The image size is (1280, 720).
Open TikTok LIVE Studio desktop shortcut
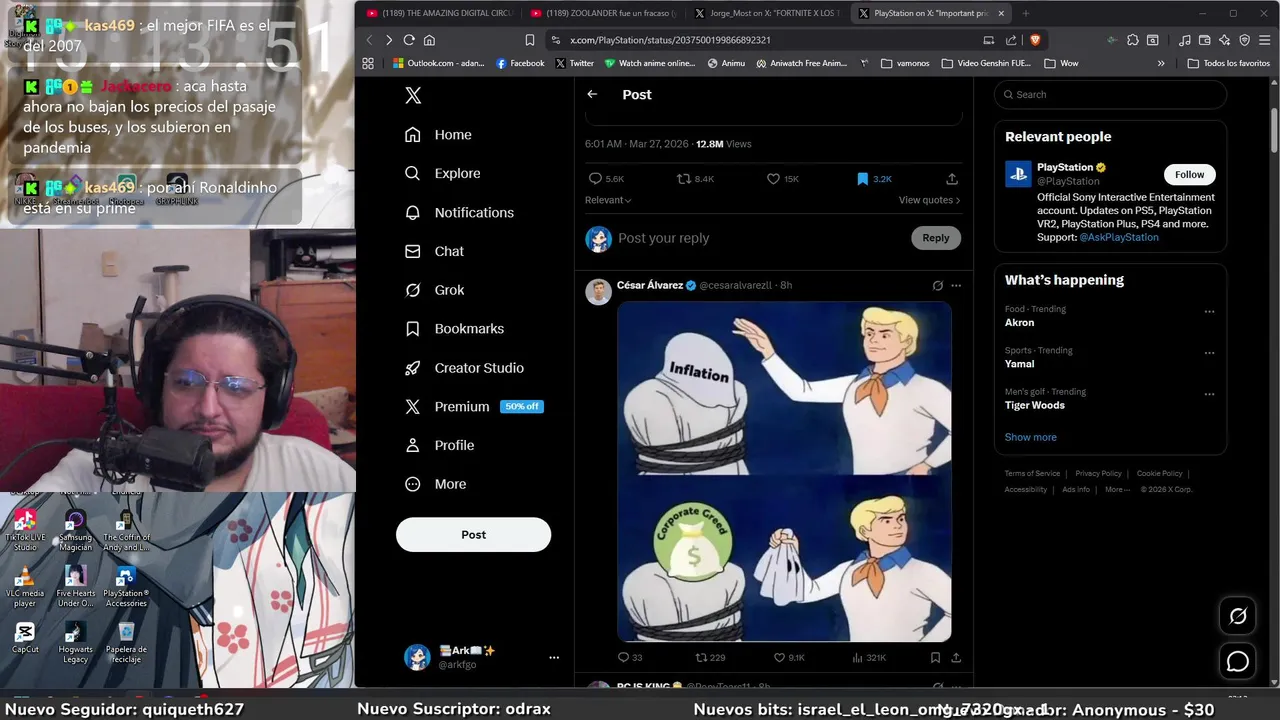pos(25,530)
